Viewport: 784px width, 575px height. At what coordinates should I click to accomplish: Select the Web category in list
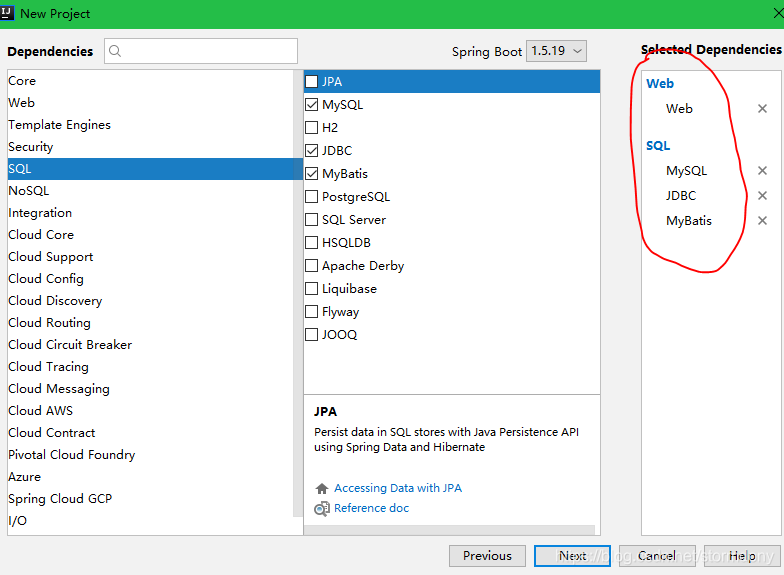click(150, 103)
